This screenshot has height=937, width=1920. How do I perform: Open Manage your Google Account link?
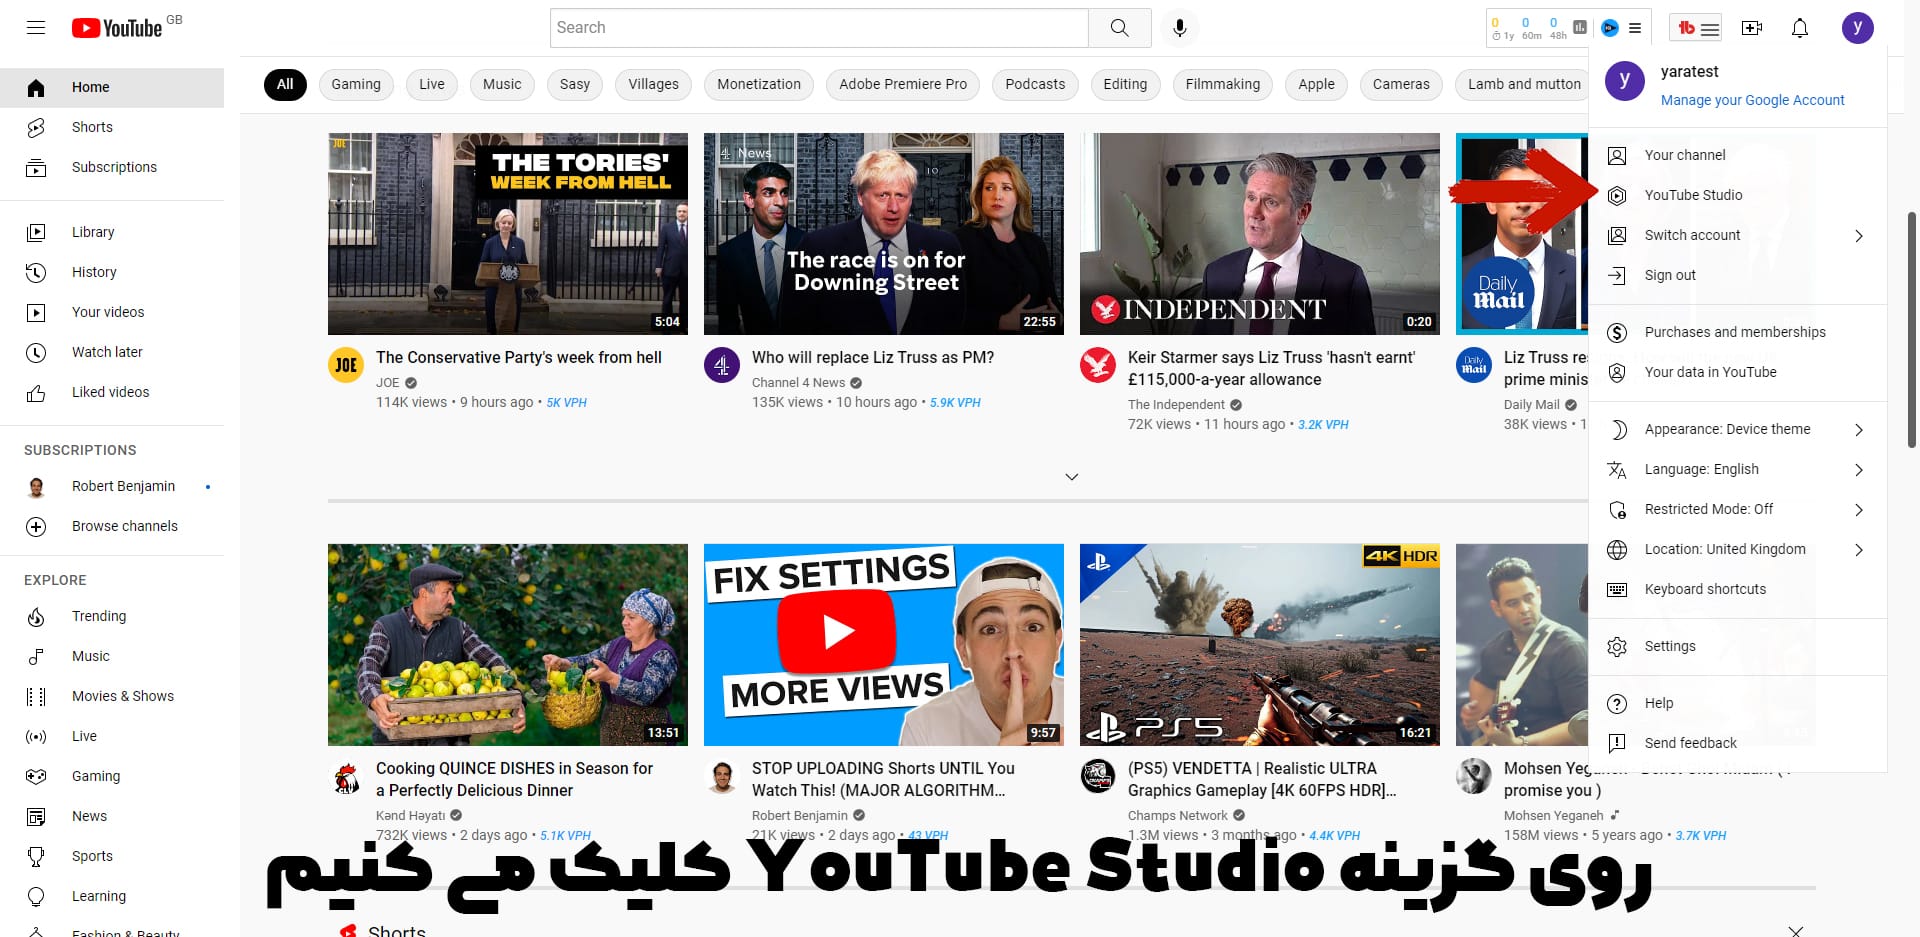click(1753, 100)
